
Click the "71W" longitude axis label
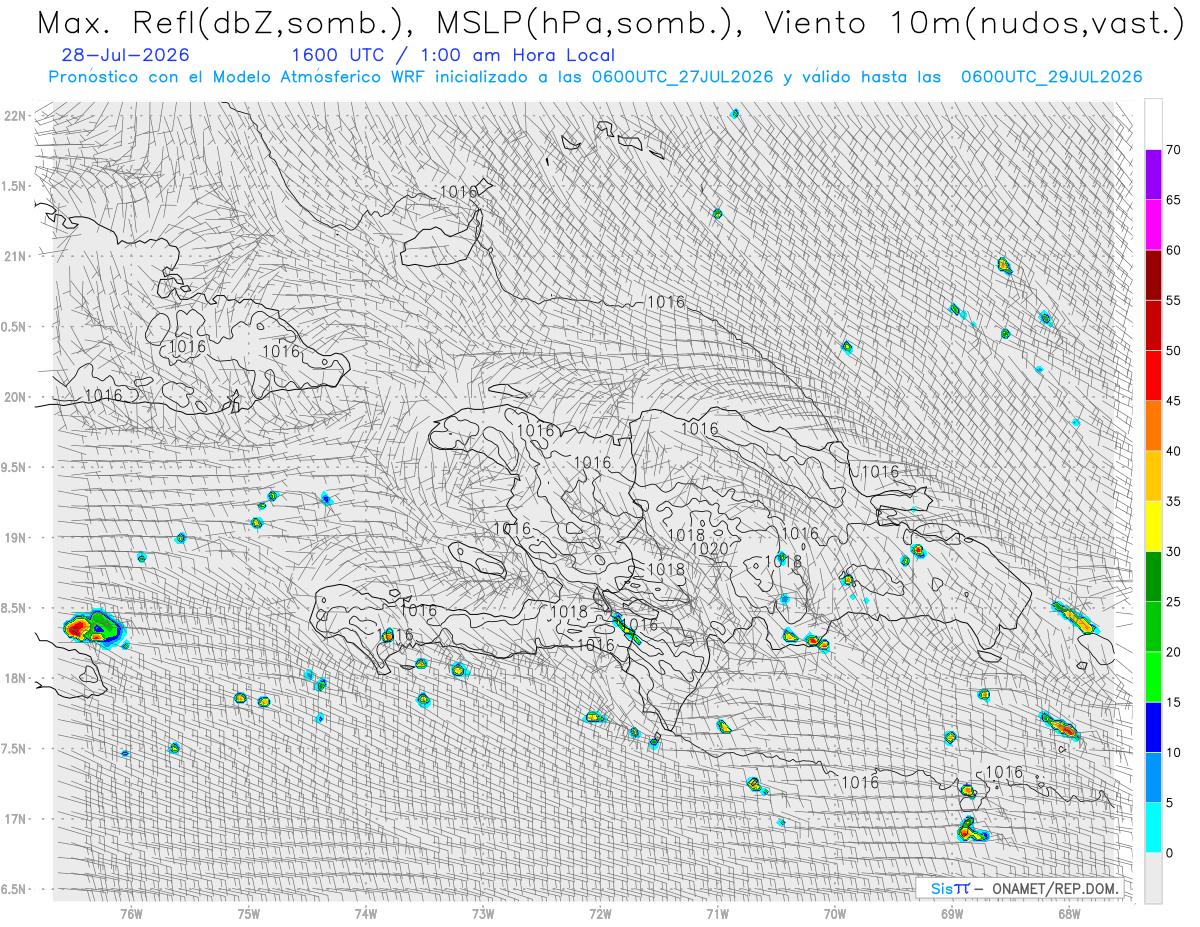click(717, 913)
